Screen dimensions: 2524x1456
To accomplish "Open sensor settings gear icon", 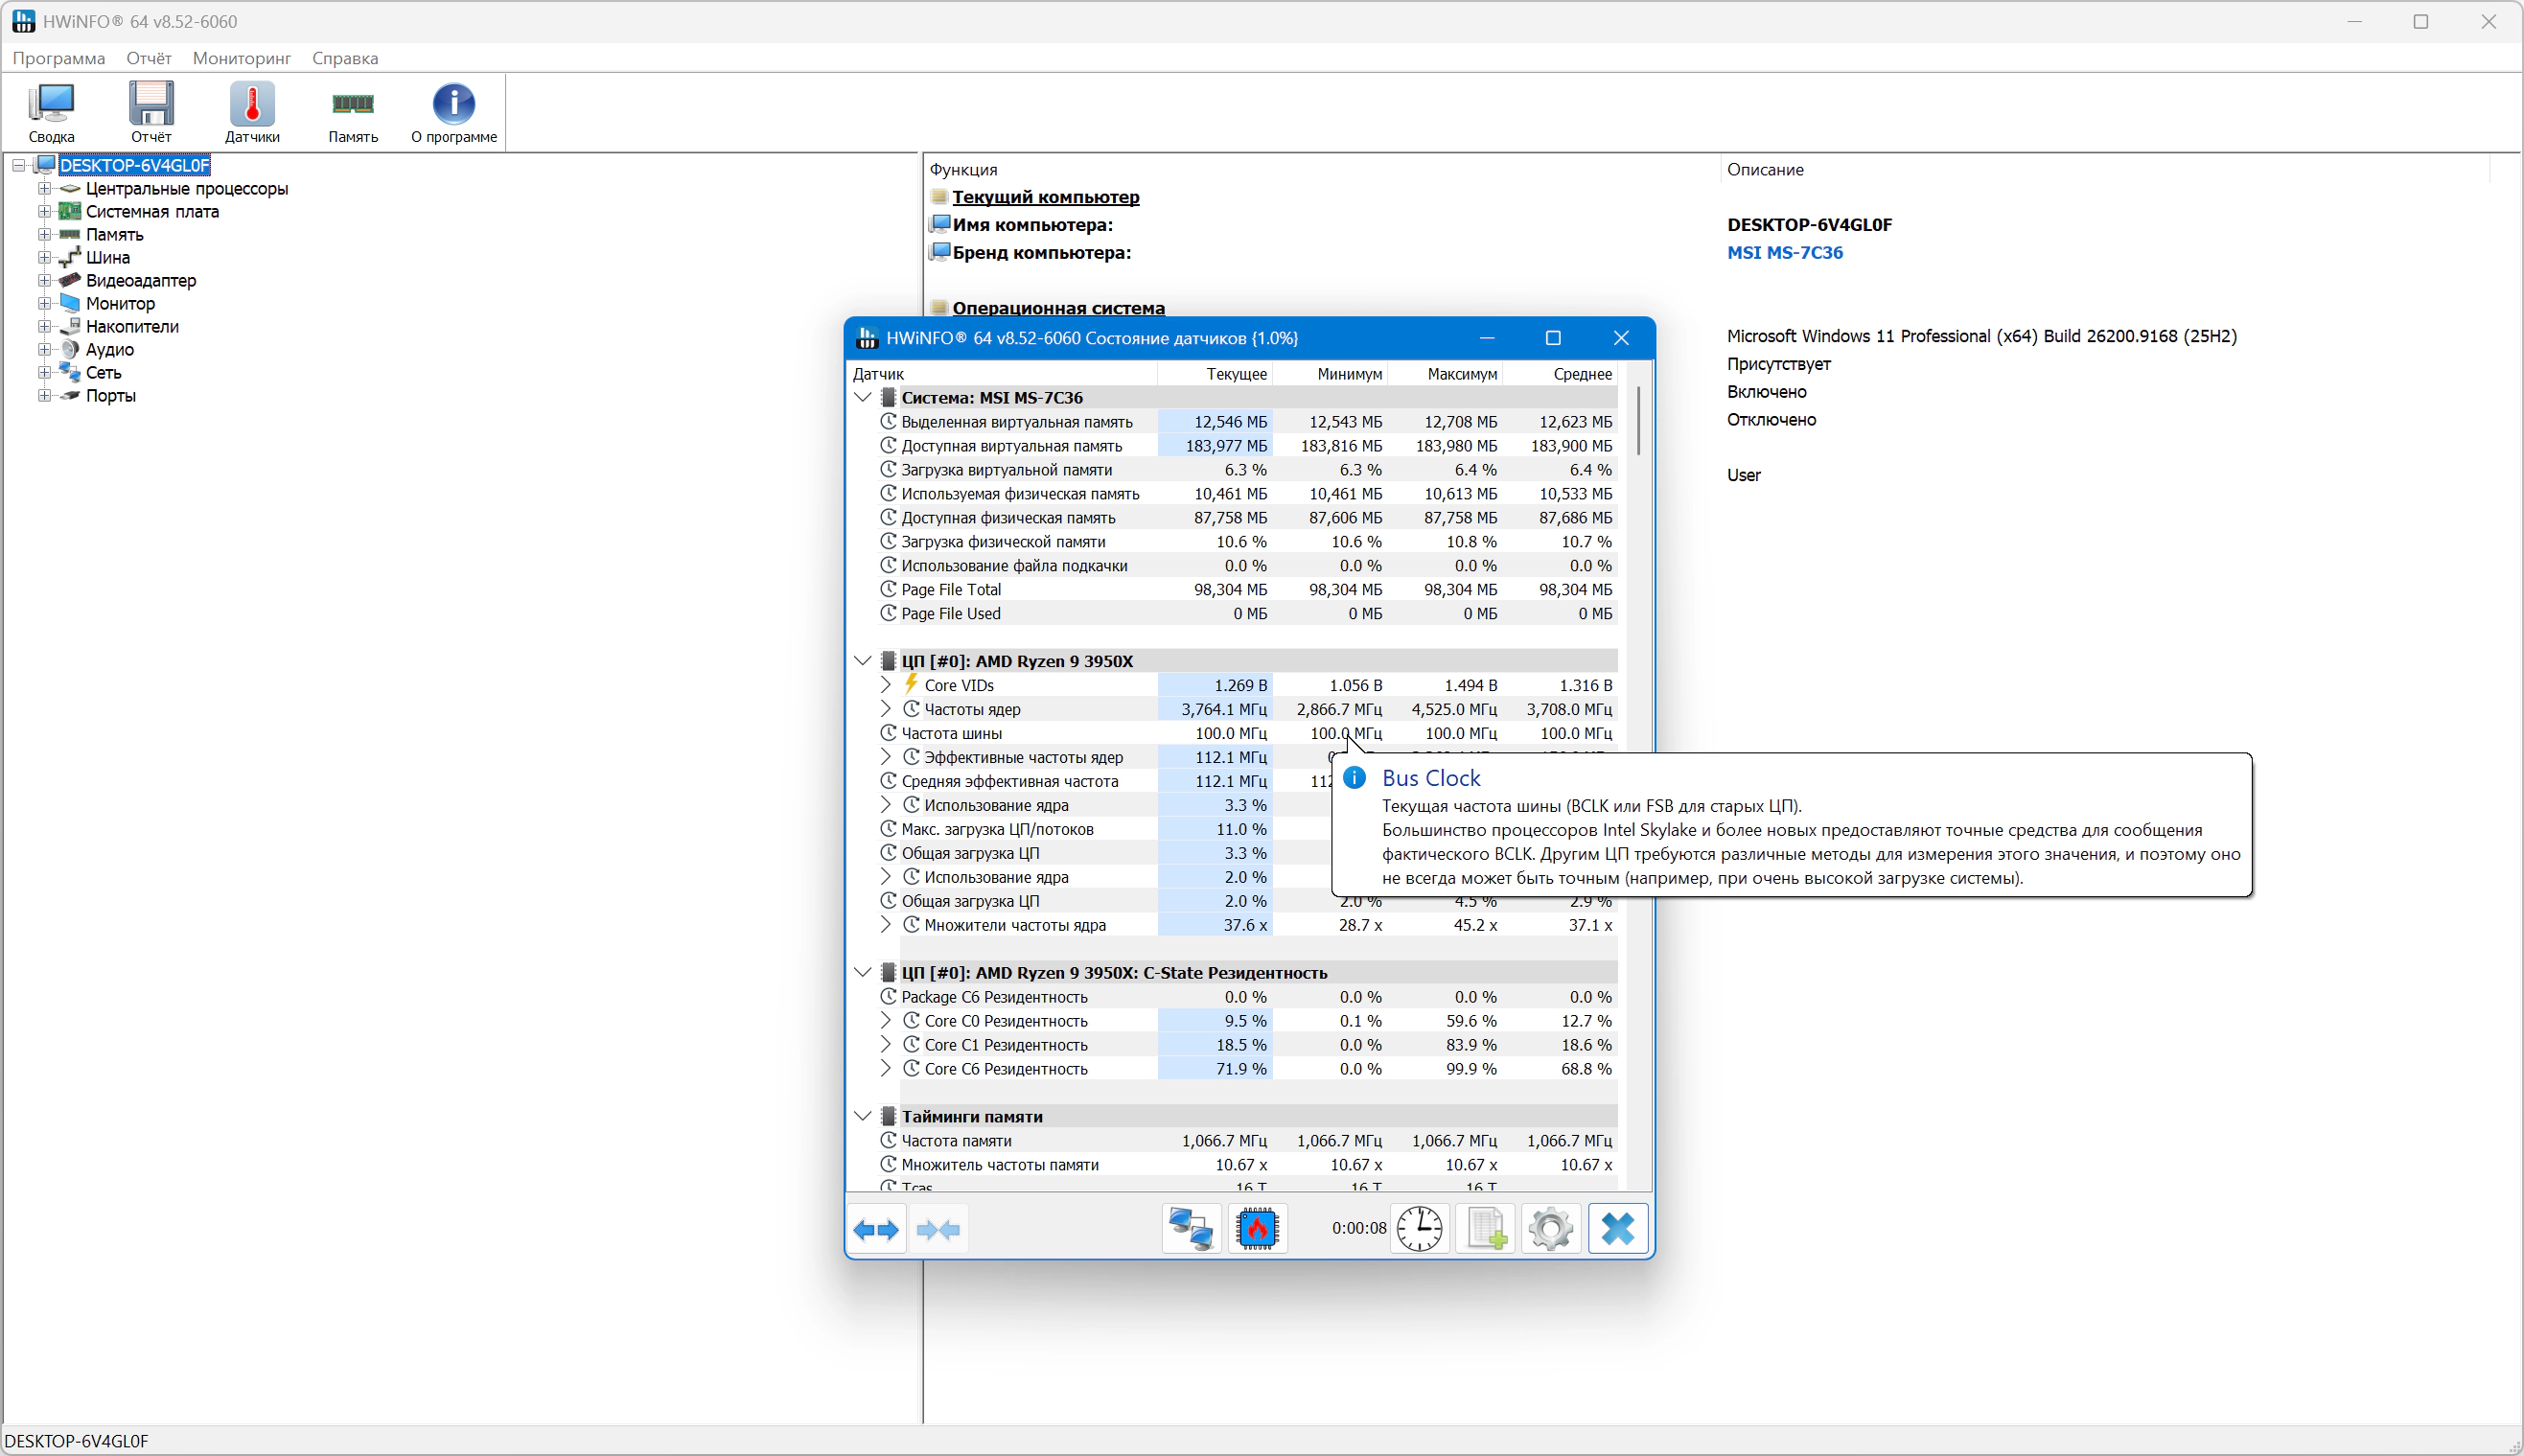I will [1551, 1229].
